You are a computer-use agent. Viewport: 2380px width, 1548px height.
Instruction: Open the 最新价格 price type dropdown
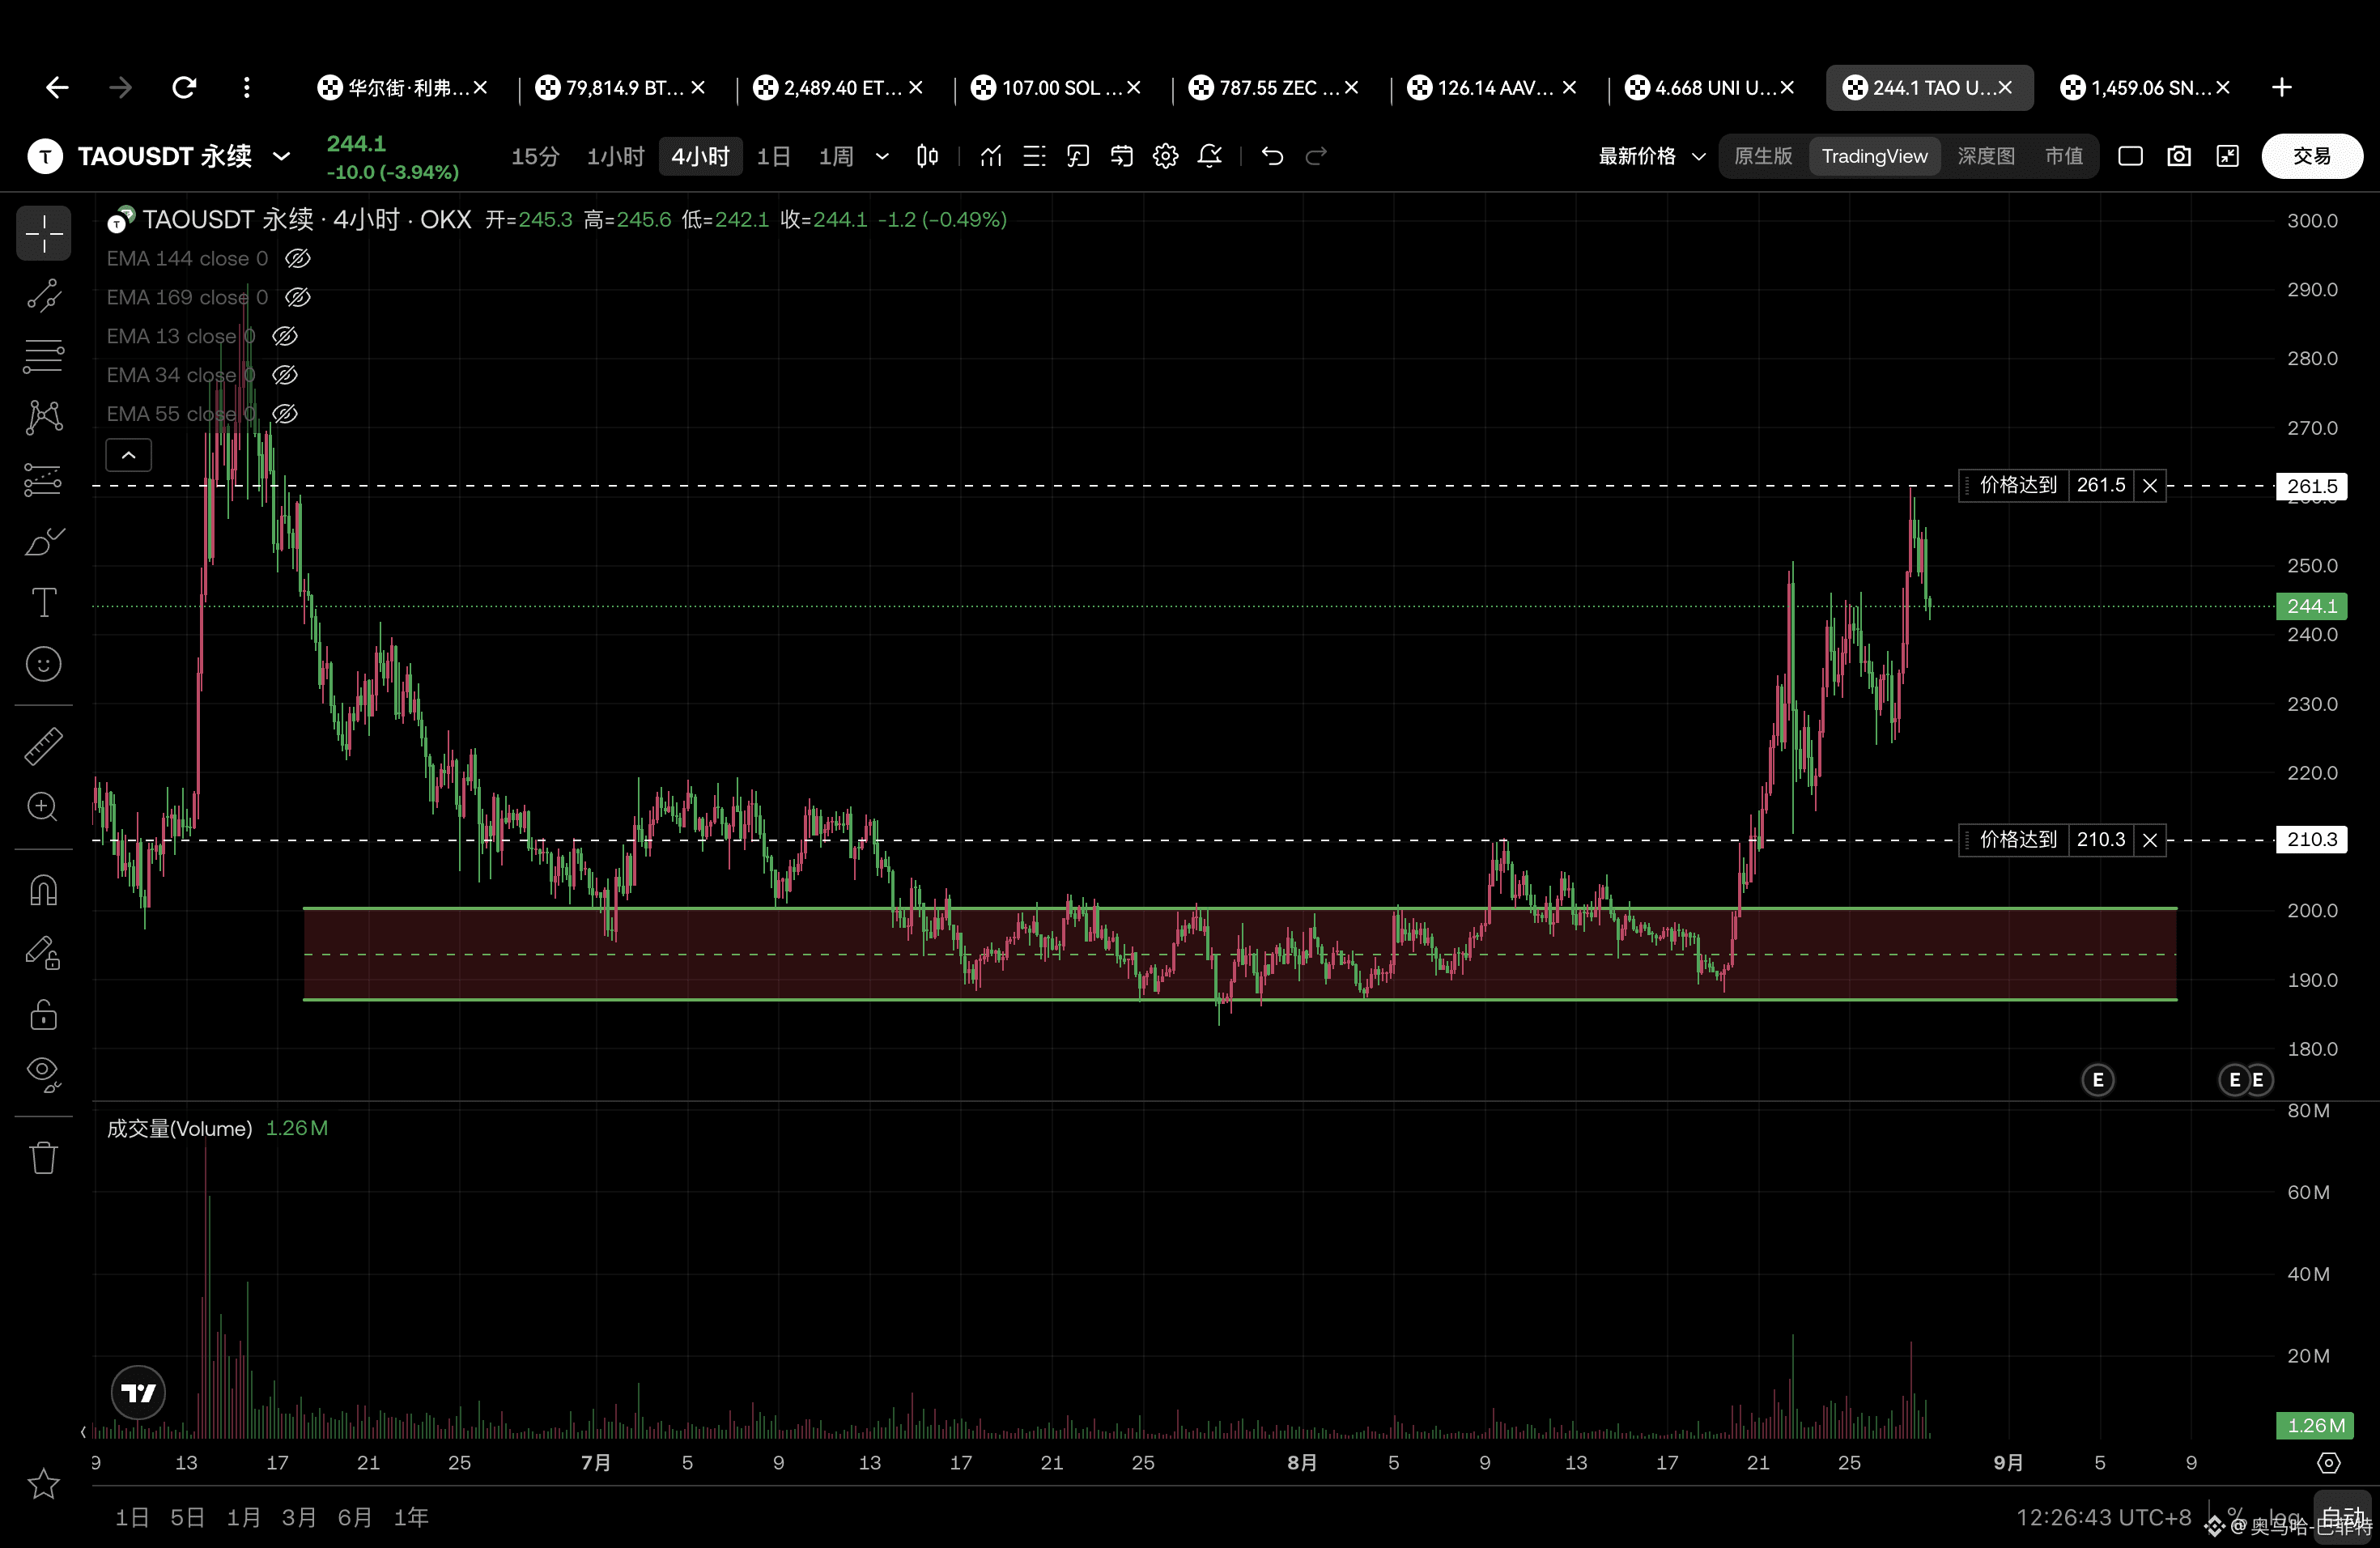[x=1652, y=156]
